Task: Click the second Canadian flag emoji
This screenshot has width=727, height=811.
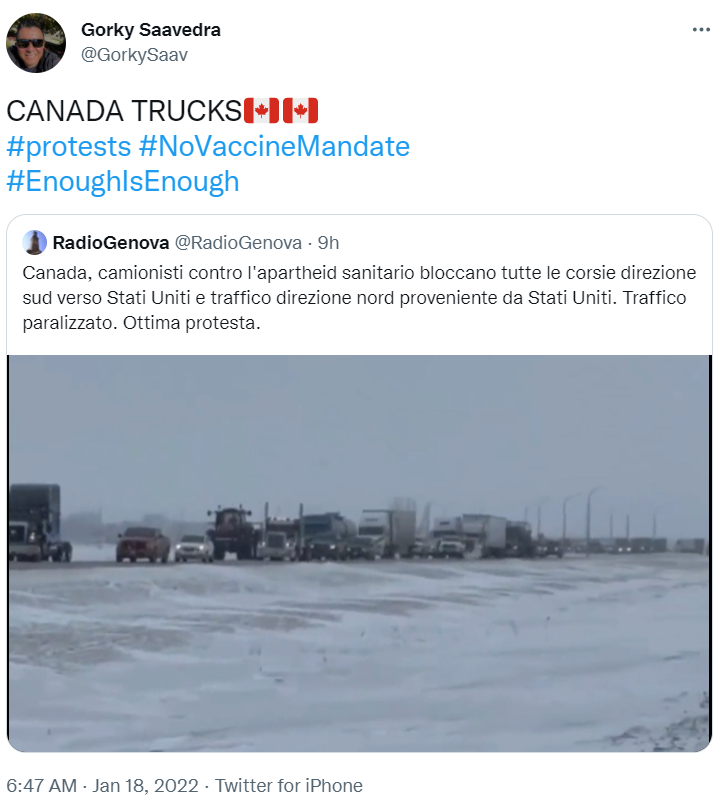Action: (x=300, y=111)
